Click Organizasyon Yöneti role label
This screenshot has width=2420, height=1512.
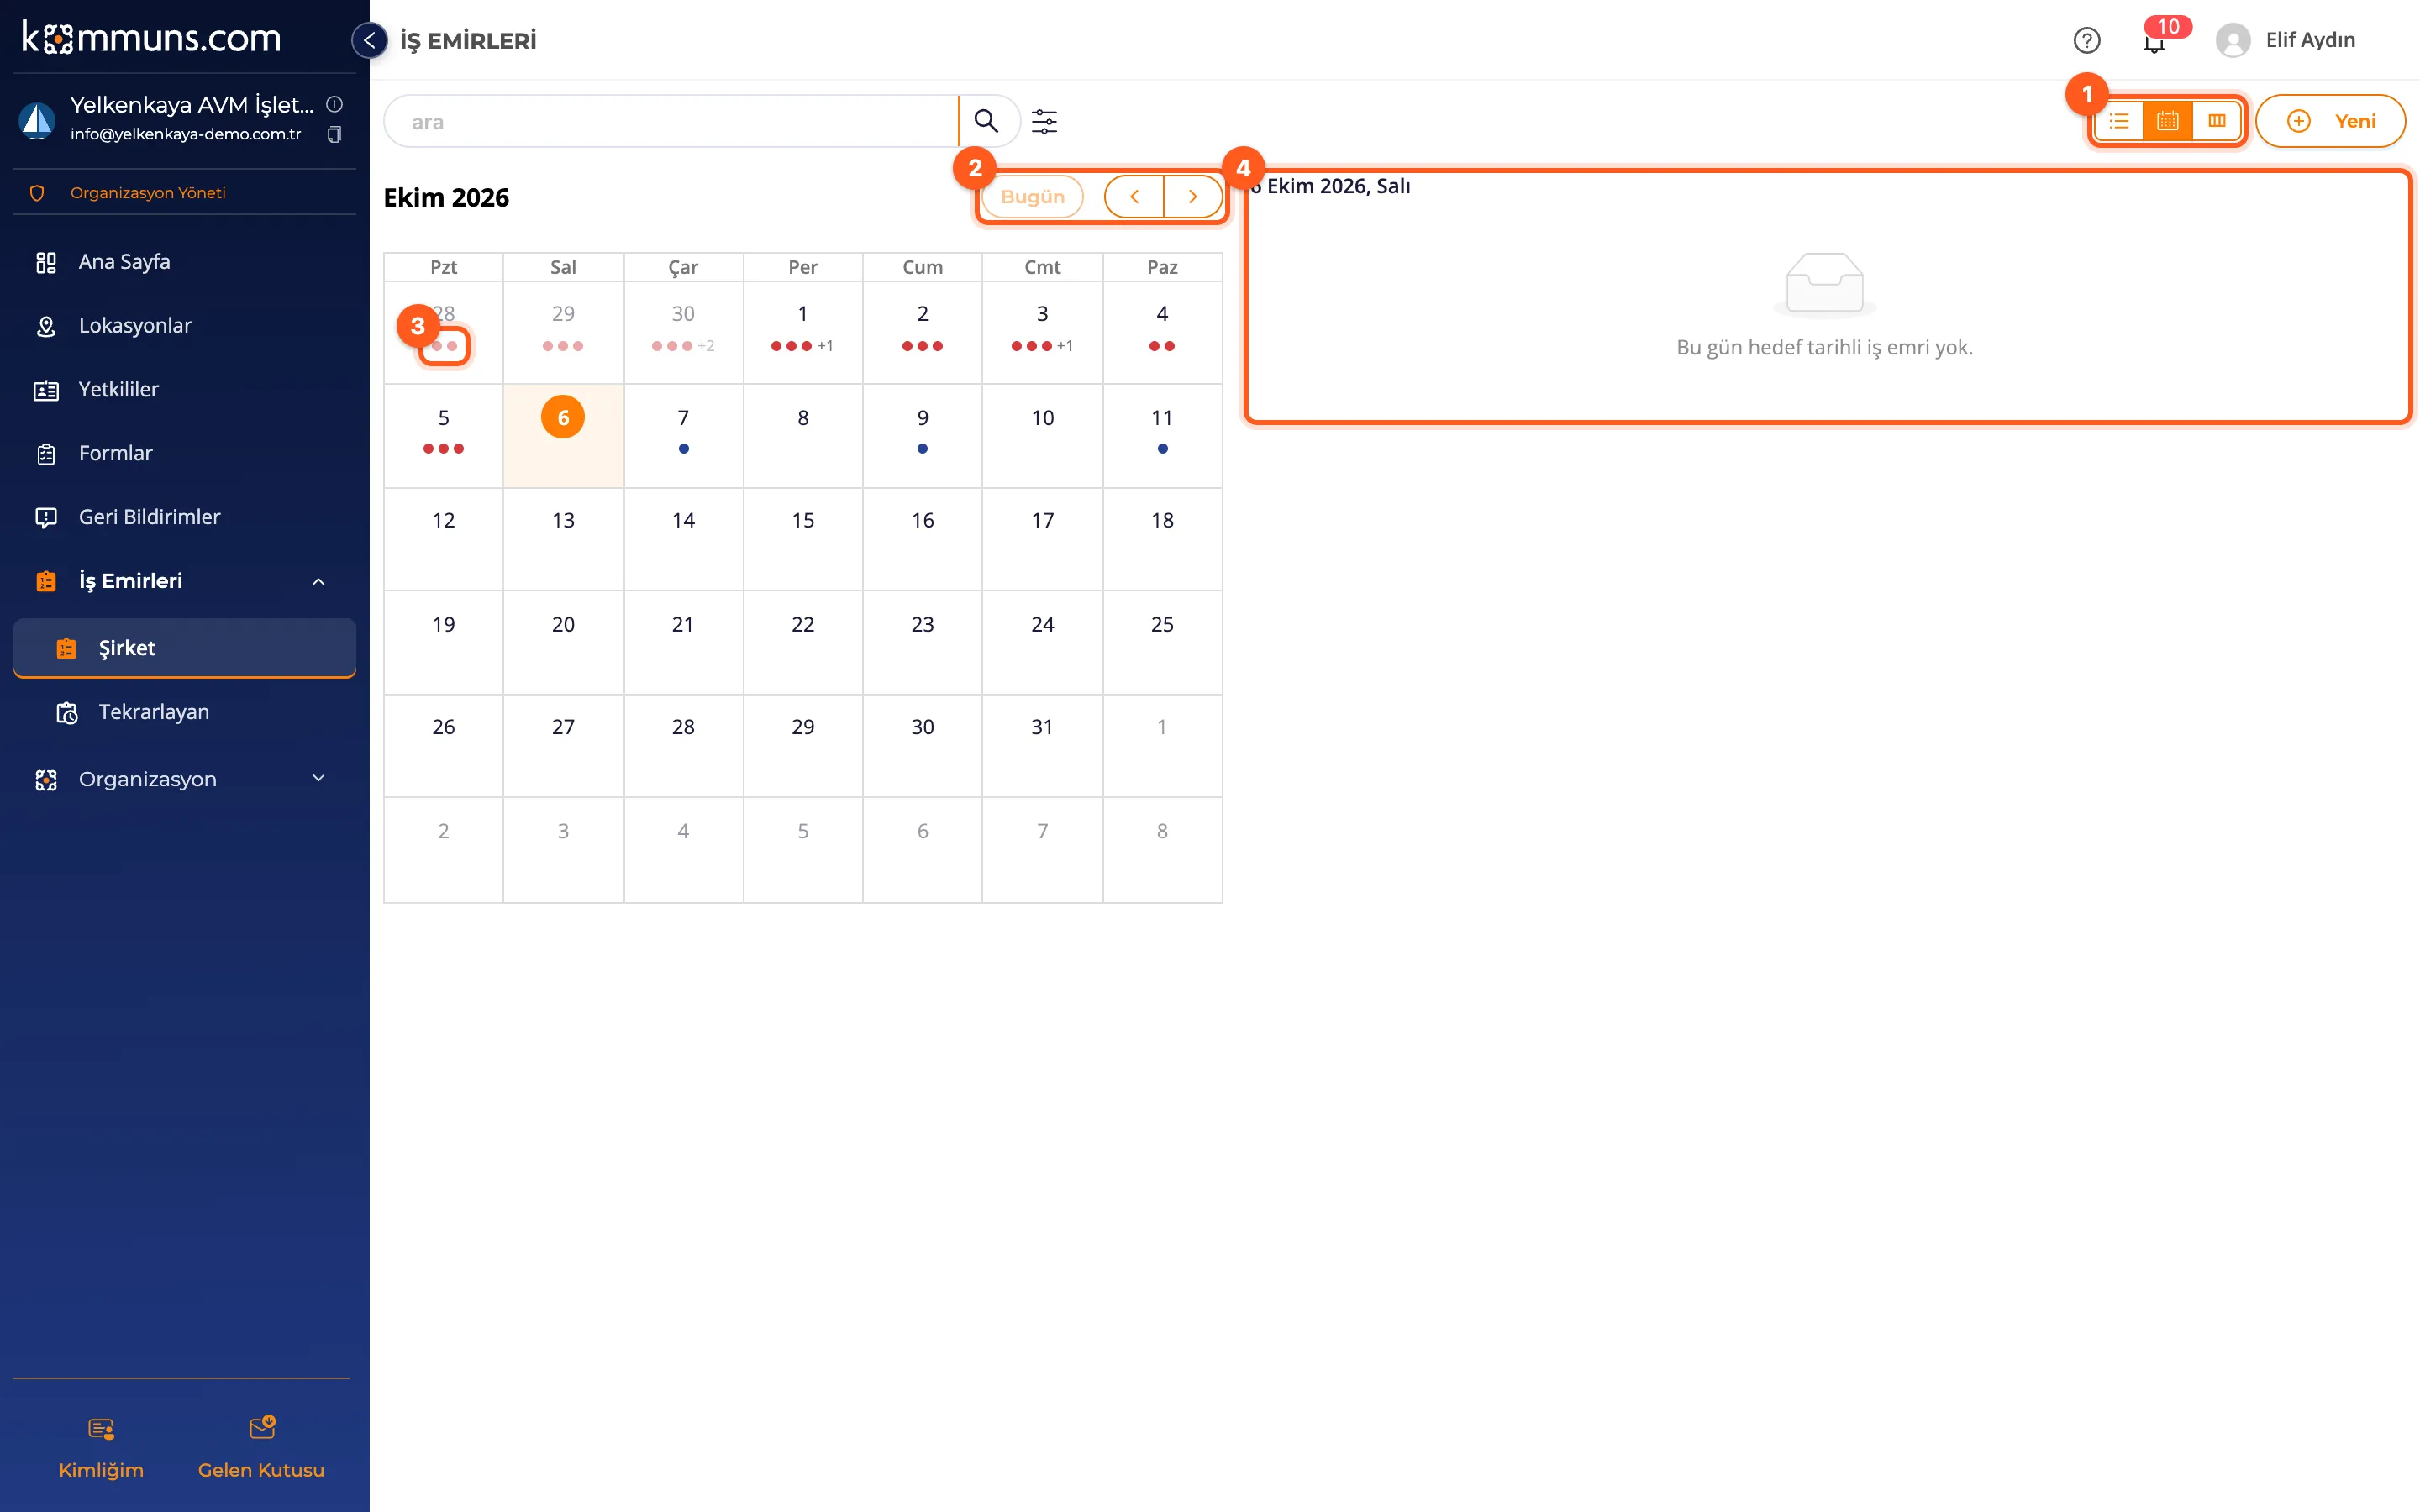[x=148, y=193]
